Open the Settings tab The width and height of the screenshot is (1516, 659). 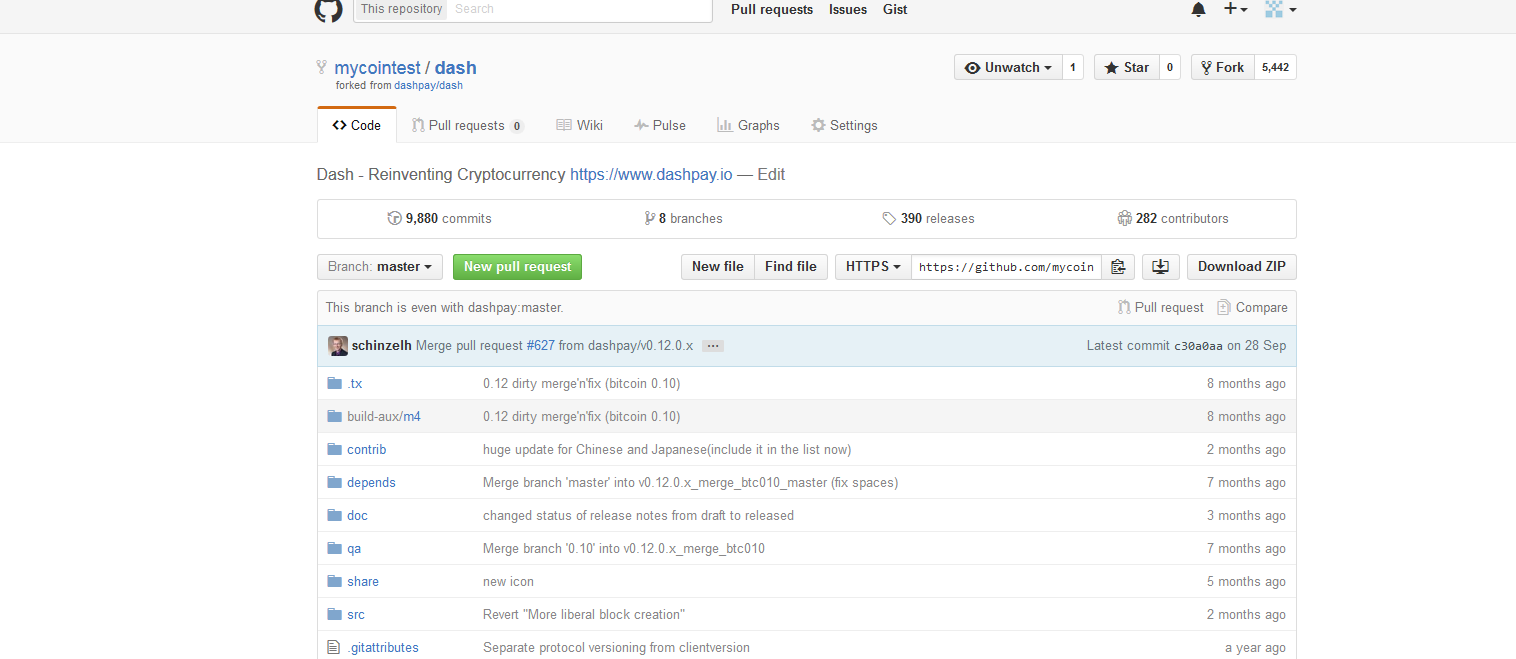tap(844, 126)
